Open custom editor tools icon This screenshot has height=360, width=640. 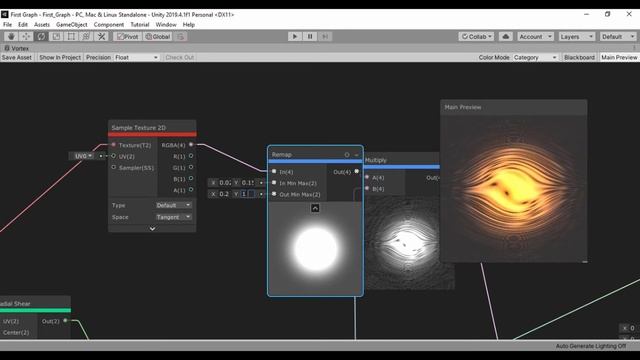coord(101,36)
